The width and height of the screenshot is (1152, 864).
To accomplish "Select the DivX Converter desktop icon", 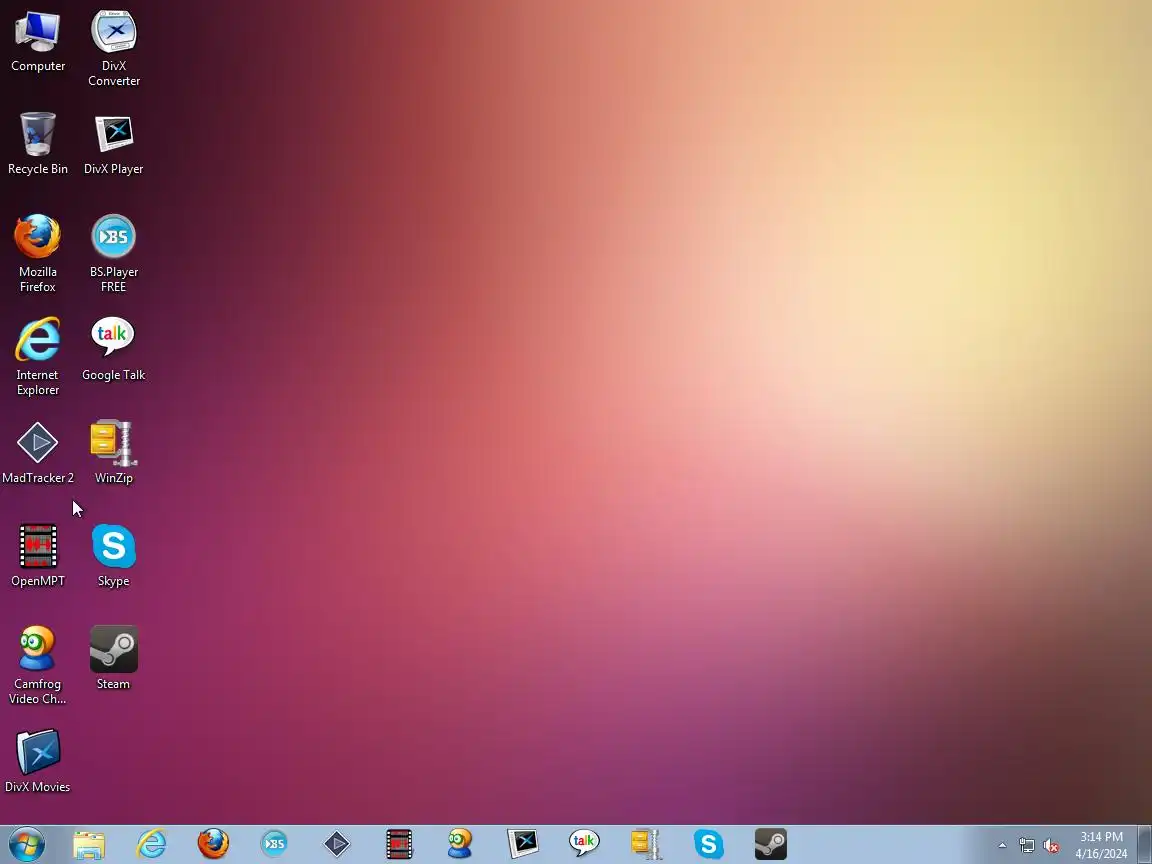I will coord(113,48).
